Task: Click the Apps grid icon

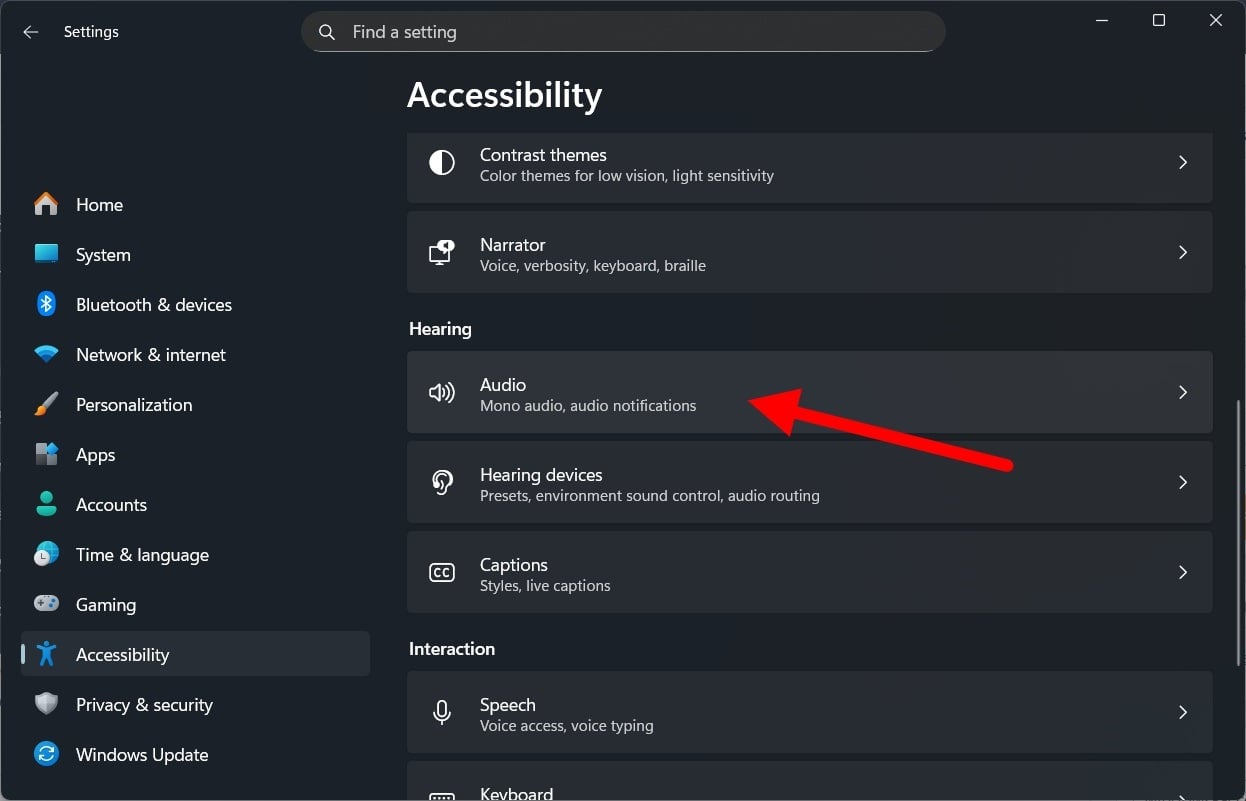Action: [46, 454]
